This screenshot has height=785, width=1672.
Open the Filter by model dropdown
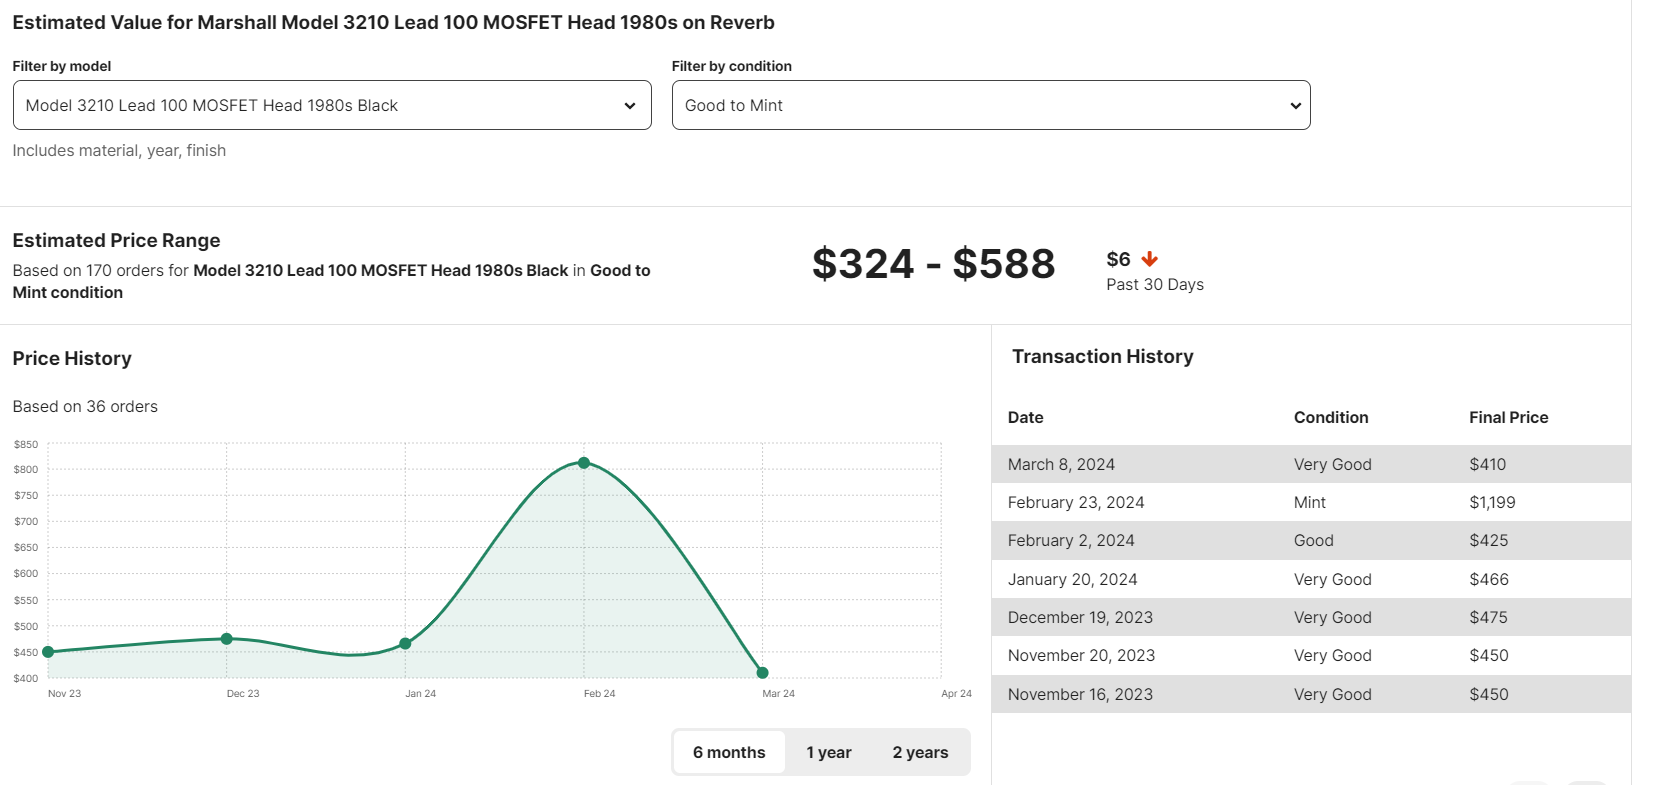pos(332,105)
